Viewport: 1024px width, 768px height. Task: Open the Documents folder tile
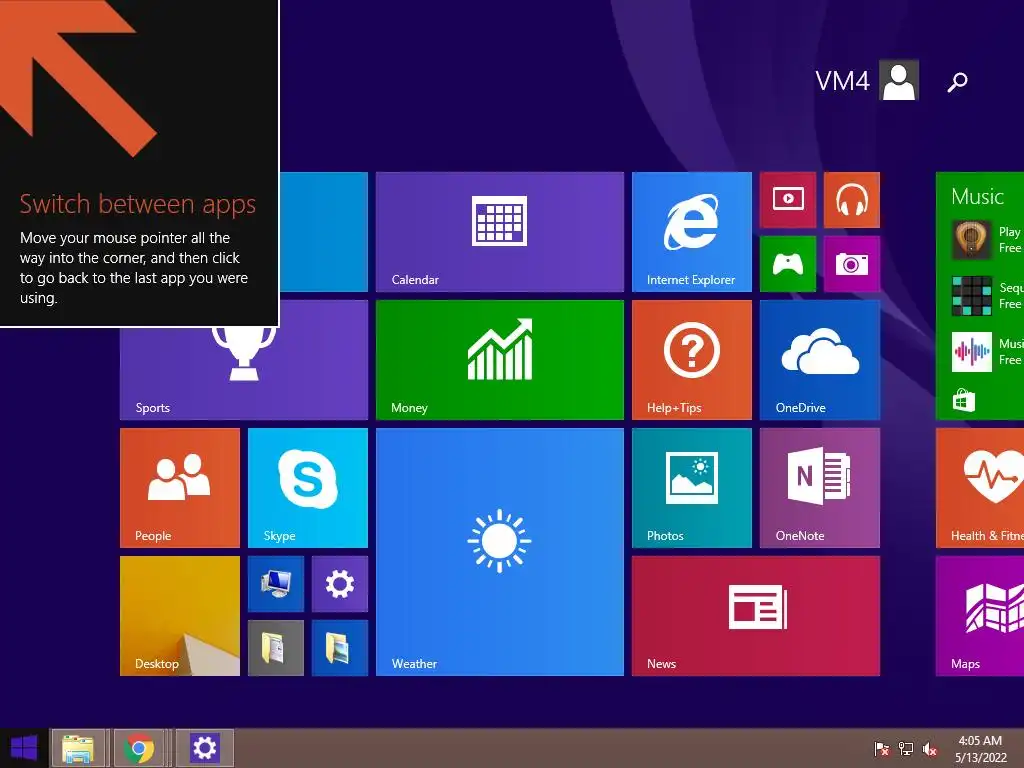(276, 648)
